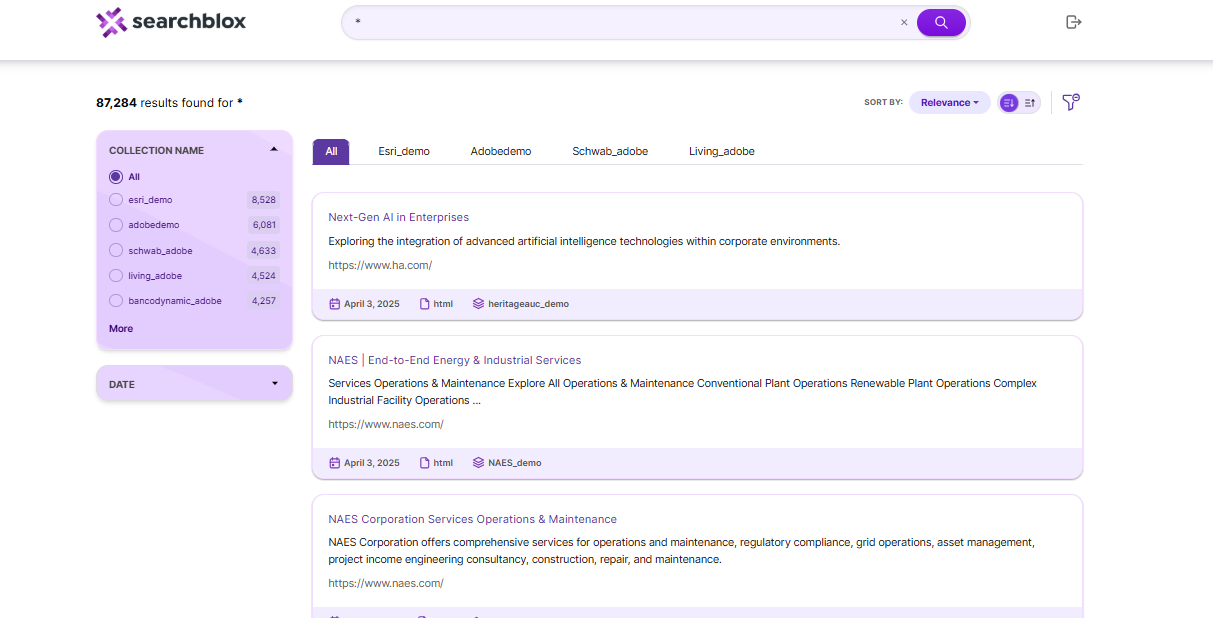Click the SORT BY label
1213x618 pixels.
coord(883,102)
